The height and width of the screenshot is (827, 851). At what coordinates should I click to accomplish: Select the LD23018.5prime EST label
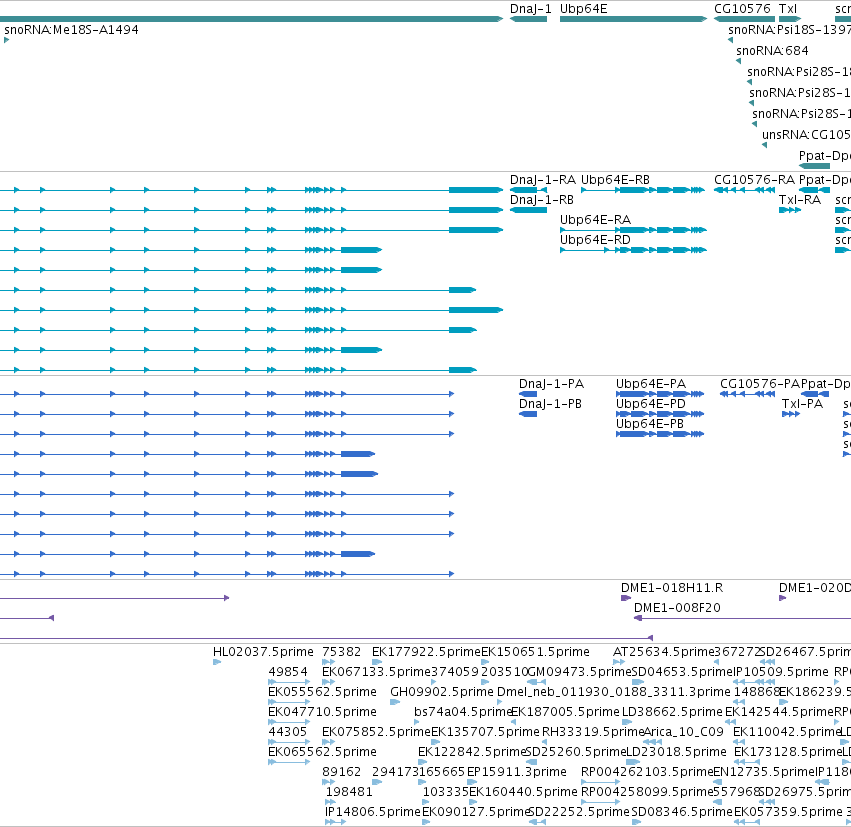point(676,752)
